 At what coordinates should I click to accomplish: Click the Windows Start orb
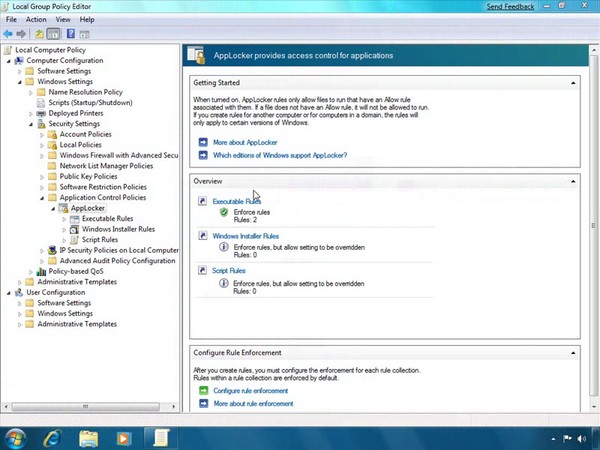click(x=14, y=439)
